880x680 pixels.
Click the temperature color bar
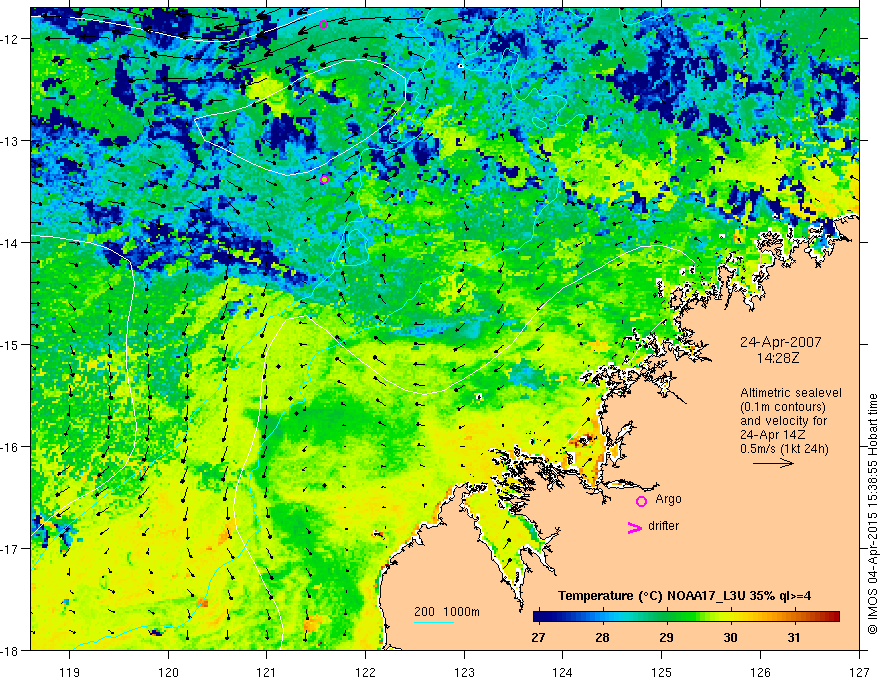686,617
